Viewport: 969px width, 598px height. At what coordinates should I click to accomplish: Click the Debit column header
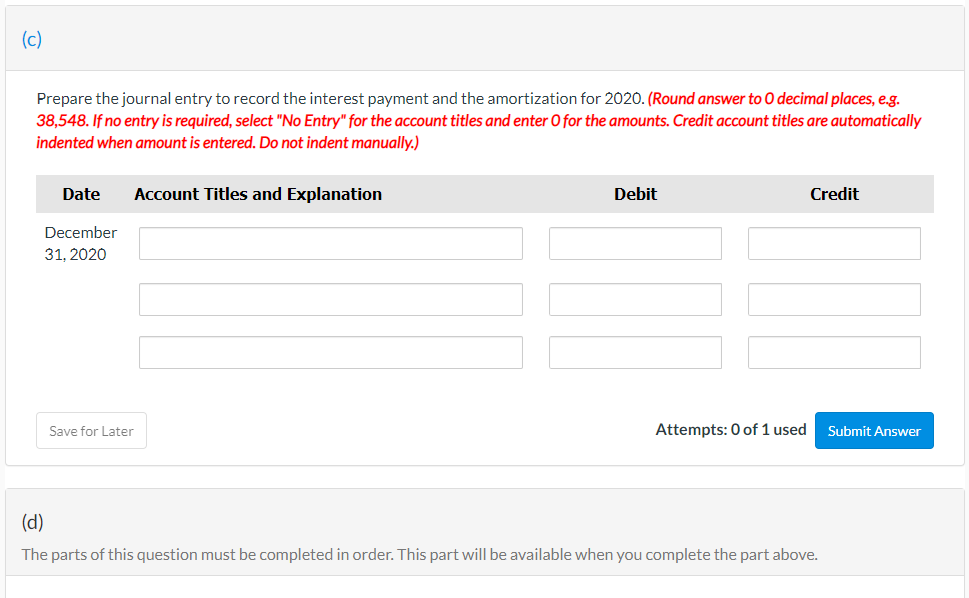coord(635,194)
